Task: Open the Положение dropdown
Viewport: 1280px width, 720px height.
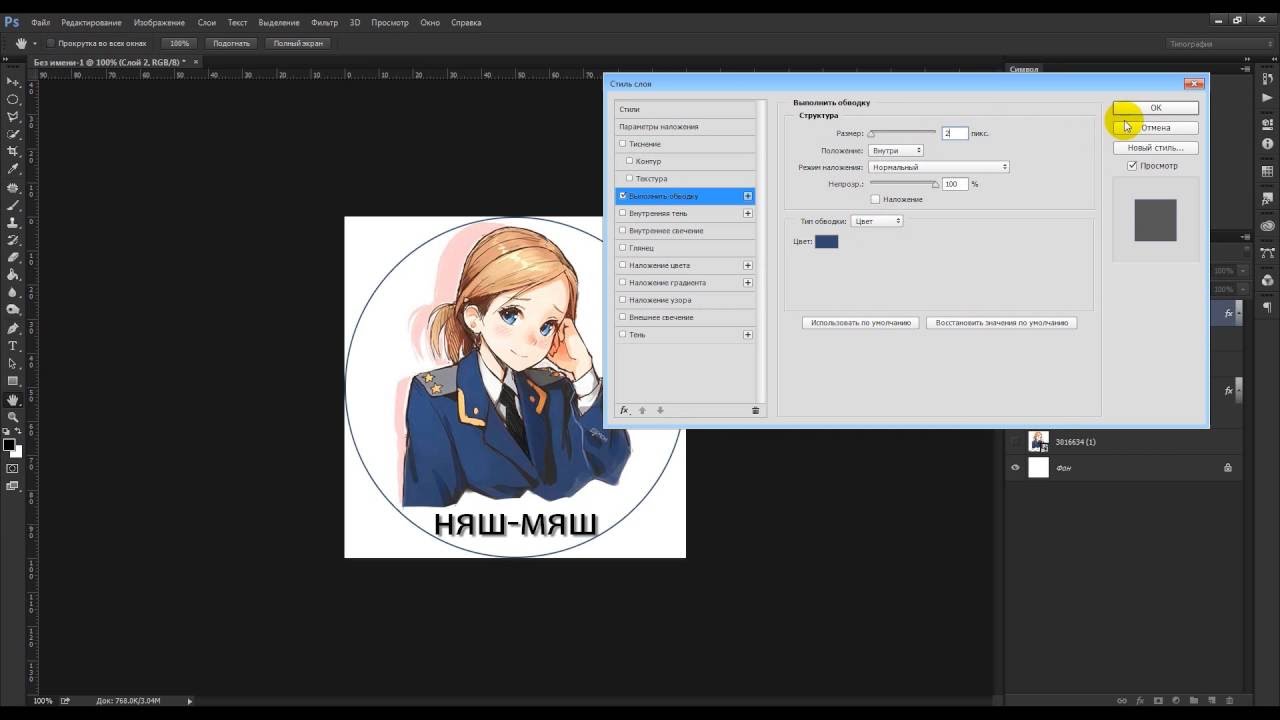Action: coord(896,150)
